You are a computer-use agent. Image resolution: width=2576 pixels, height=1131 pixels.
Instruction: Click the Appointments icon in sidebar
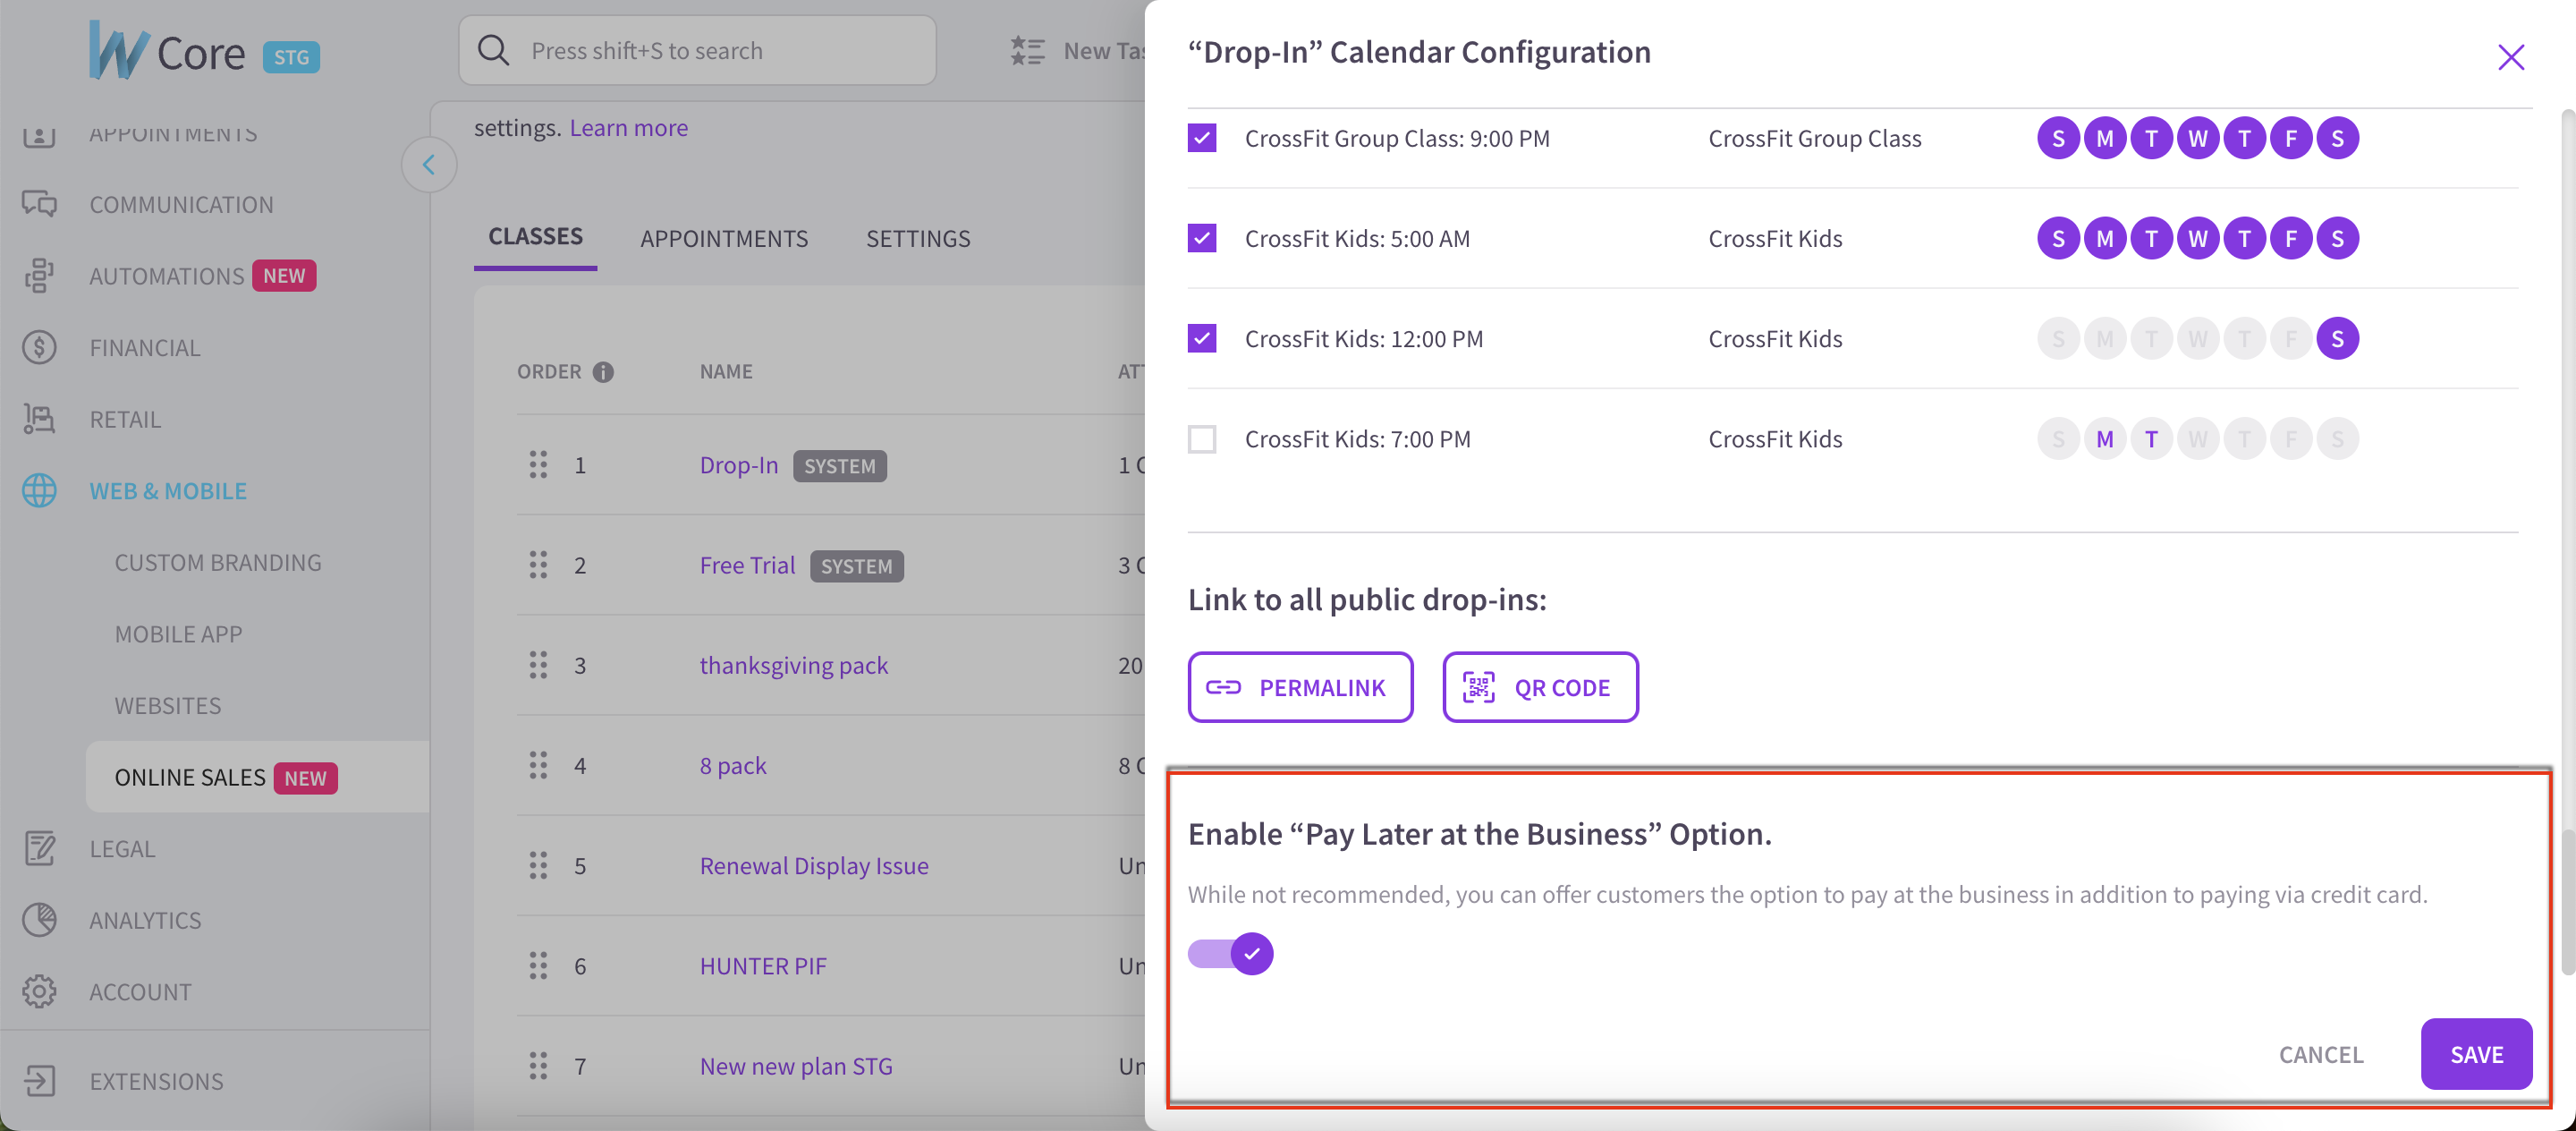click(x=39, y=134)
